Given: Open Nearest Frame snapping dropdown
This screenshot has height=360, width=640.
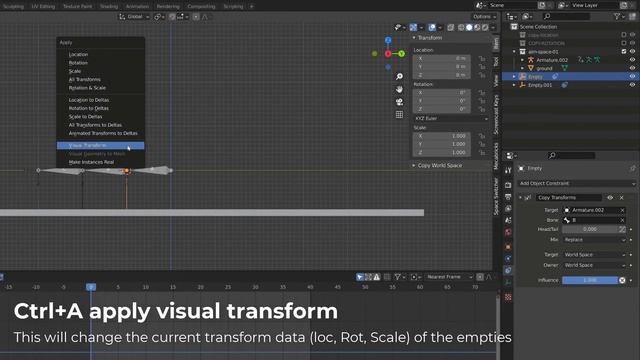Looking at the screenshot, I should point(449,277).
